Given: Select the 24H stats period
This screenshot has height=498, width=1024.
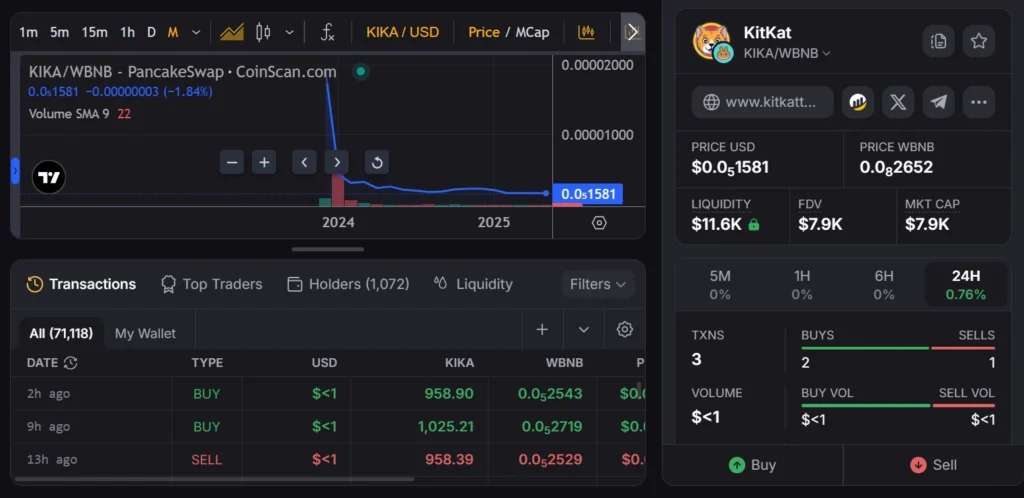Looking at the screenshot, I should [966, 285].
